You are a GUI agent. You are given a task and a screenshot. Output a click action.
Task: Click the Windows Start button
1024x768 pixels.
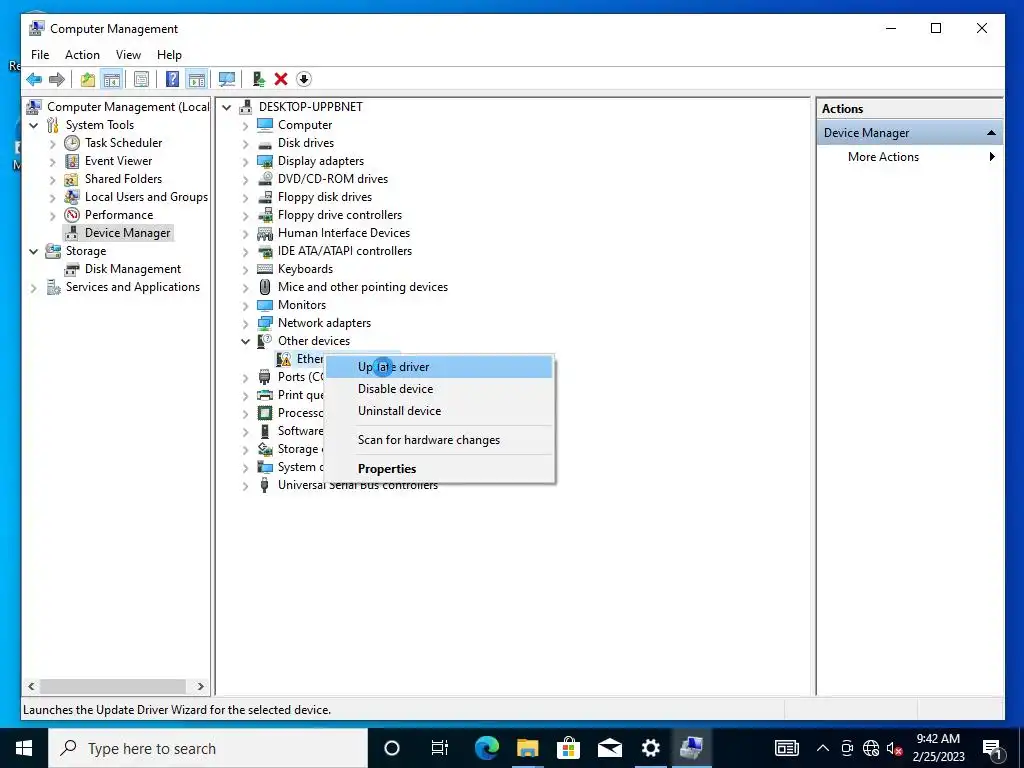tap(24, 748)
